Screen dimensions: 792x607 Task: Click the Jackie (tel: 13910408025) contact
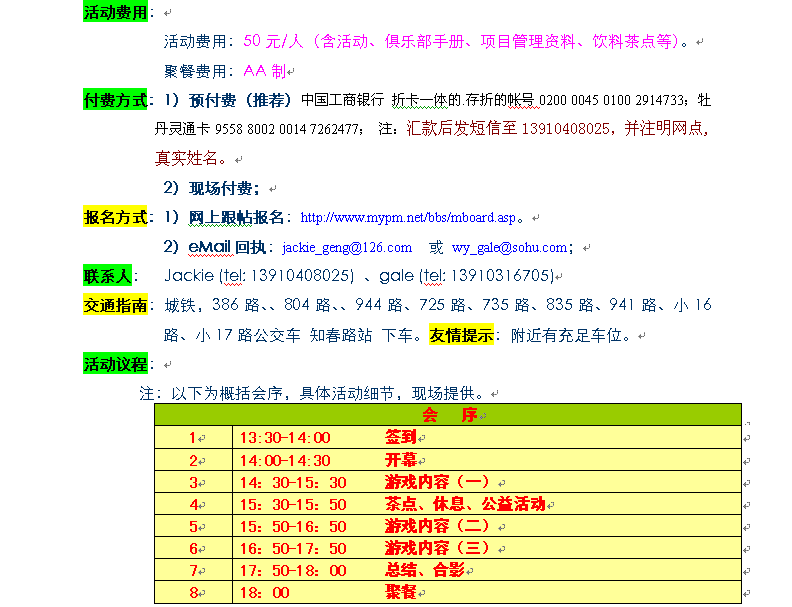[259, 276]
